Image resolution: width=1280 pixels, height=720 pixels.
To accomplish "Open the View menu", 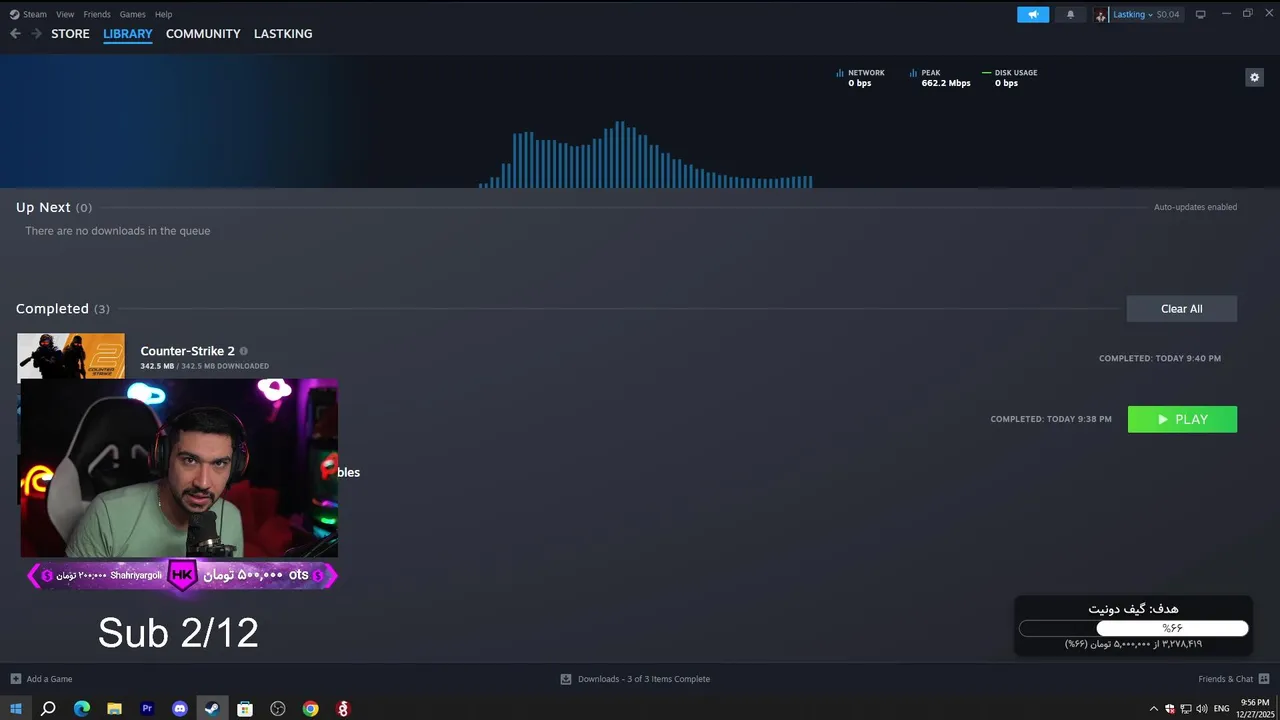I will coord(65,14).
